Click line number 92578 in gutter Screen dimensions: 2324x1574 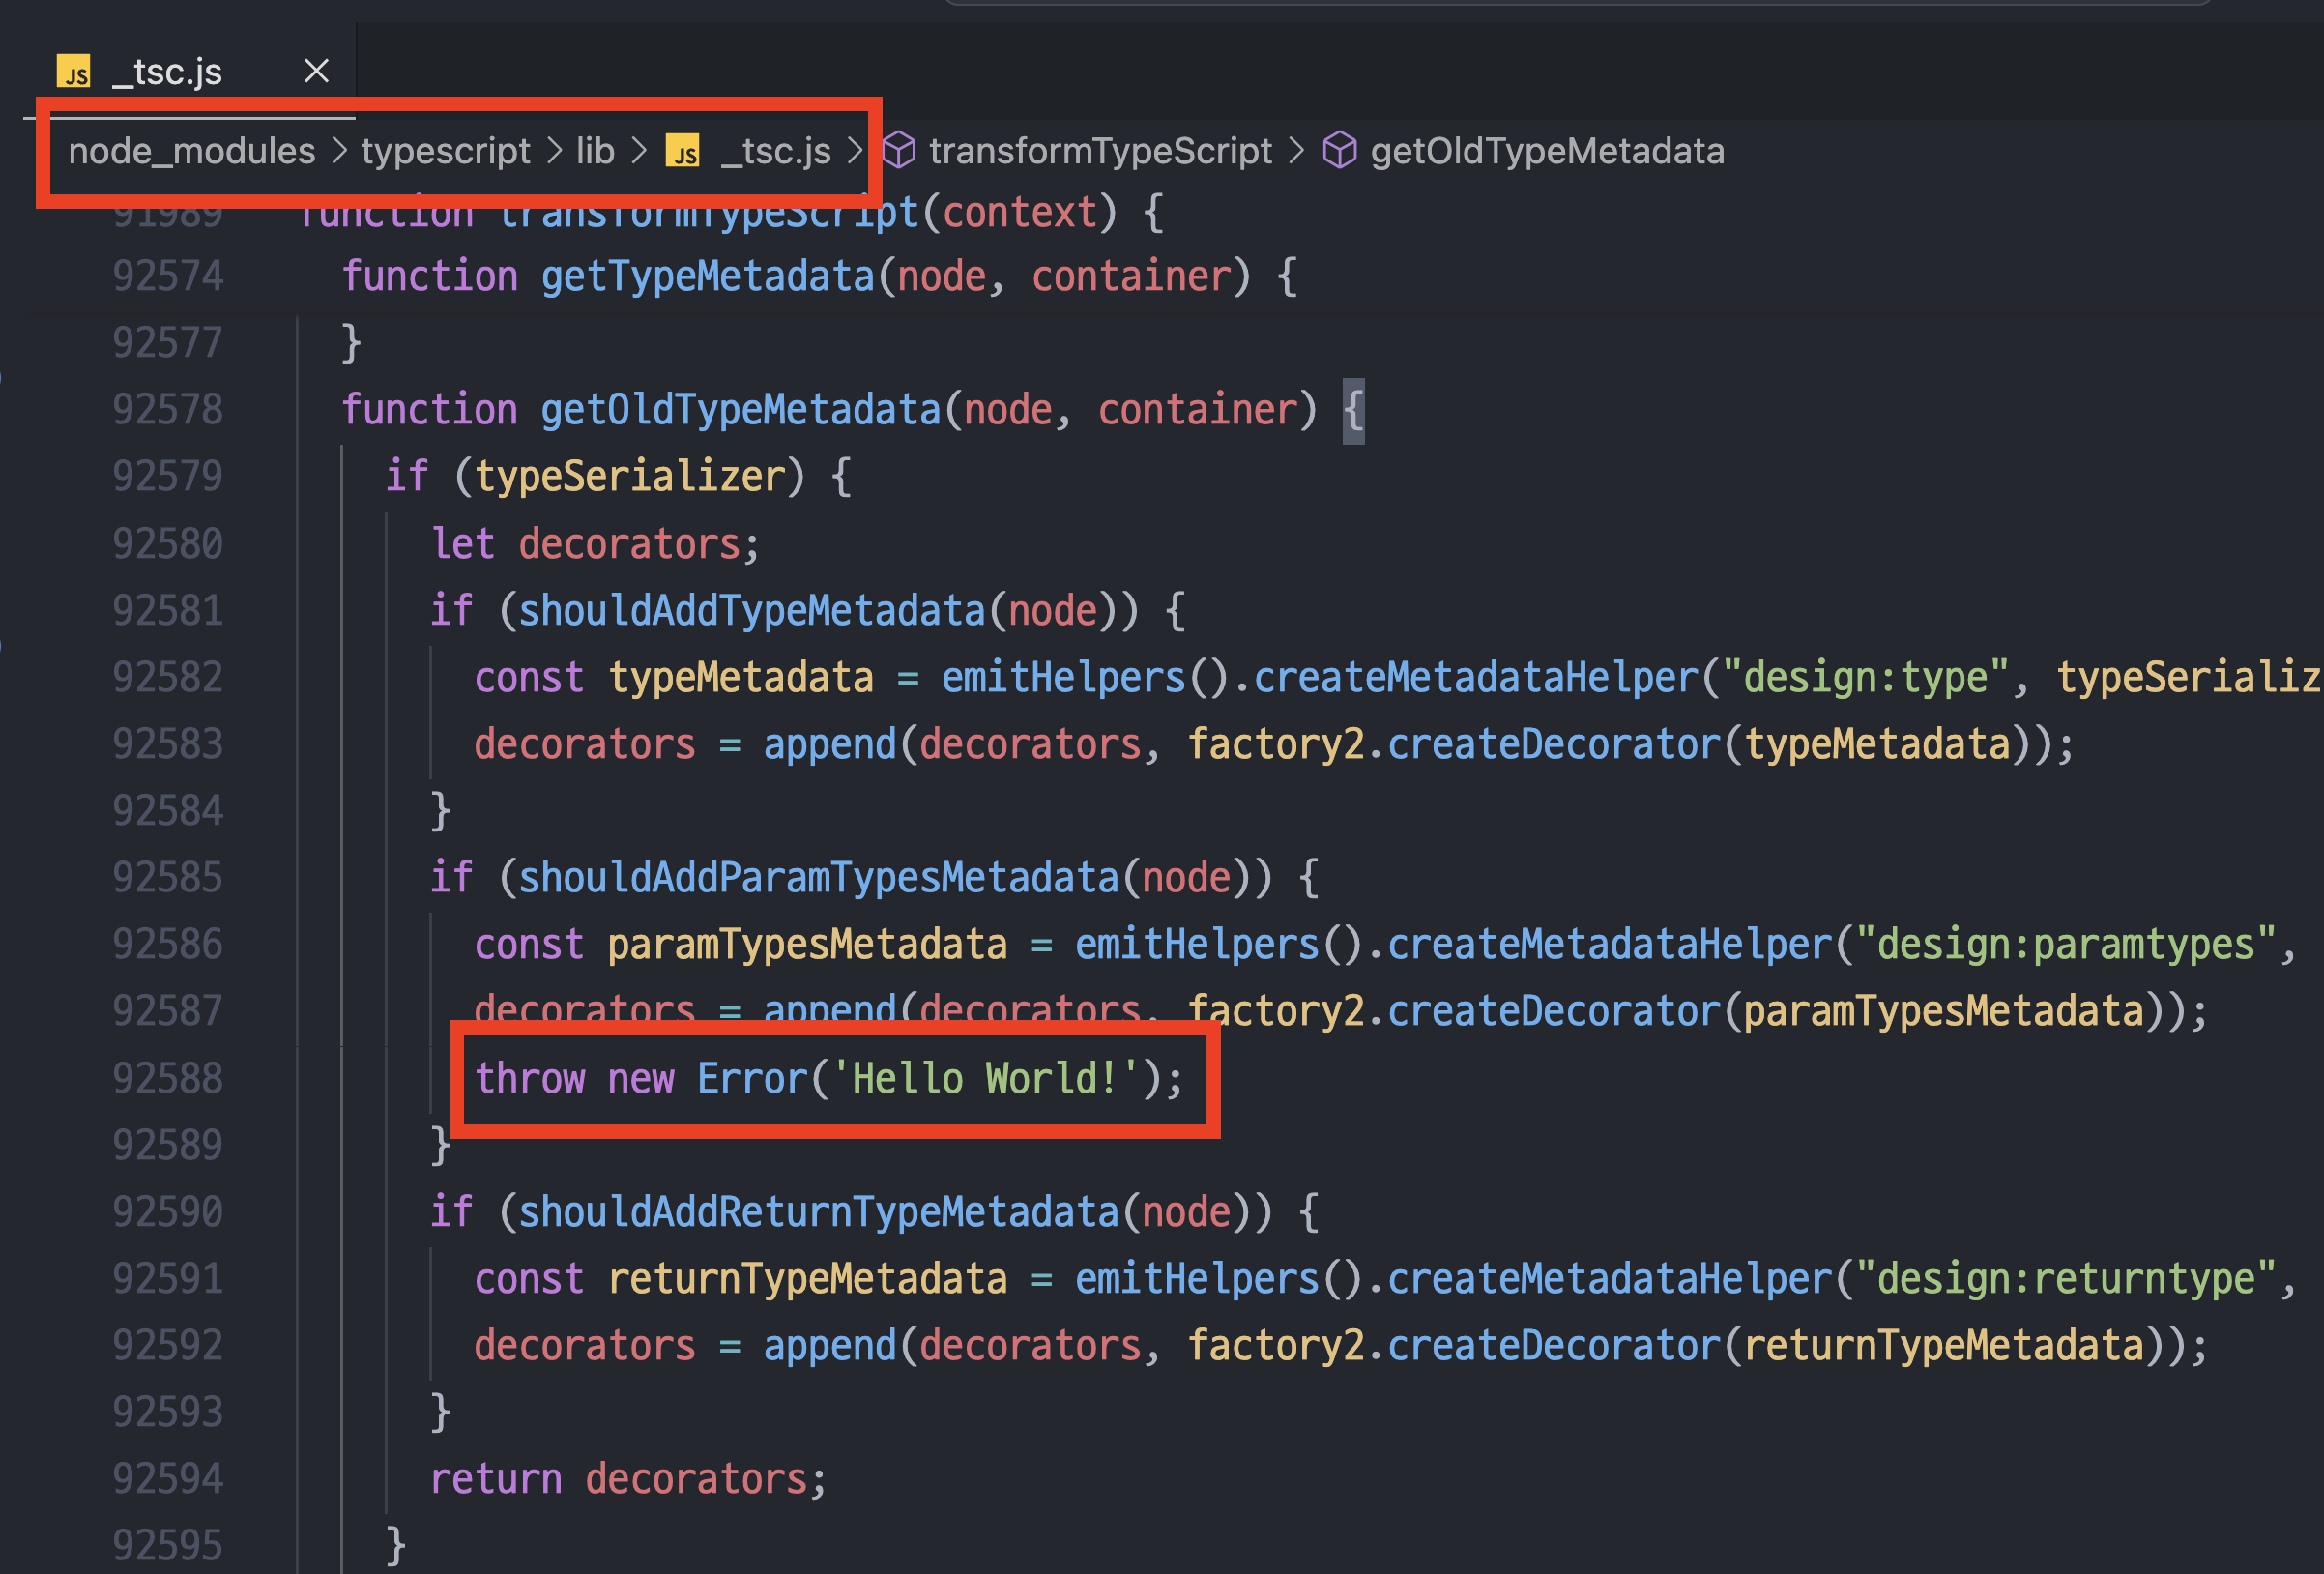pos(167,410)
